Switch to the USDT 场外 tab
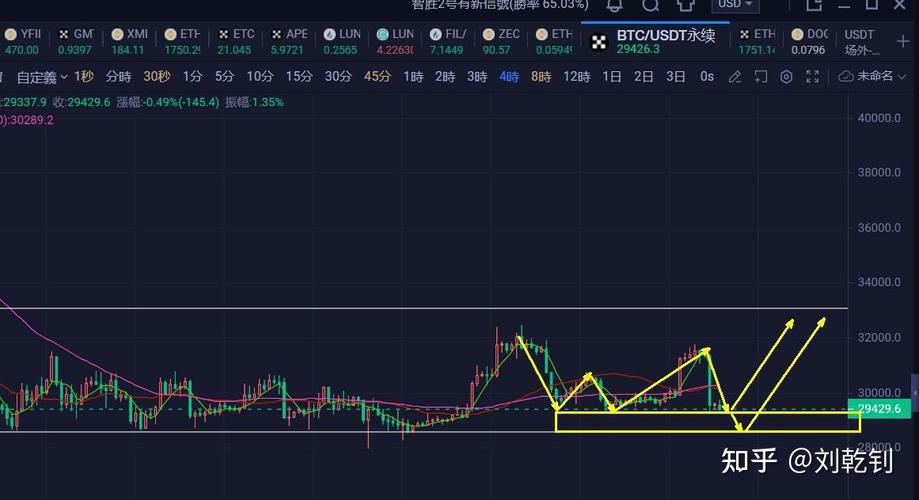Image resolution: width=919 pixels, height=500 pixels. [x=862, y=42]
